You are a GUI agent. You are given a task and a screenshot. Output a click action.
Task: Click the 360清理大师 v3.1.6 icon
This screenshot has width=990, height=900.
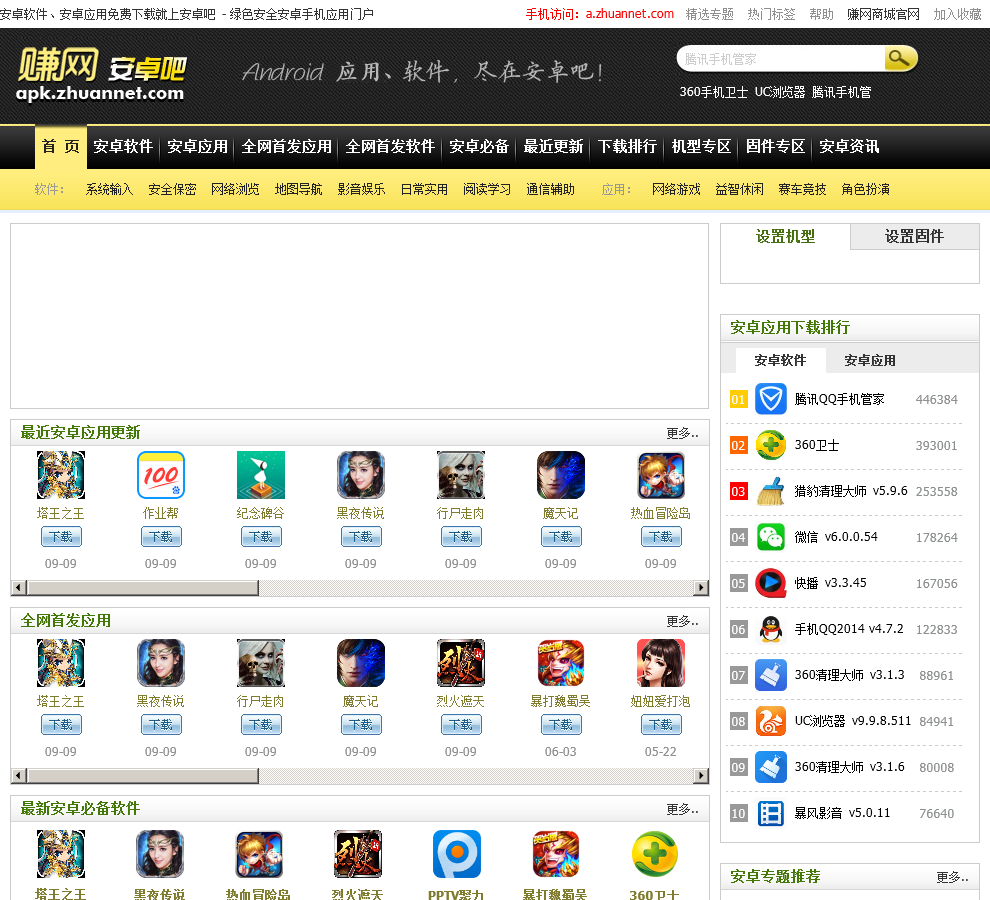tap(771, 767)
